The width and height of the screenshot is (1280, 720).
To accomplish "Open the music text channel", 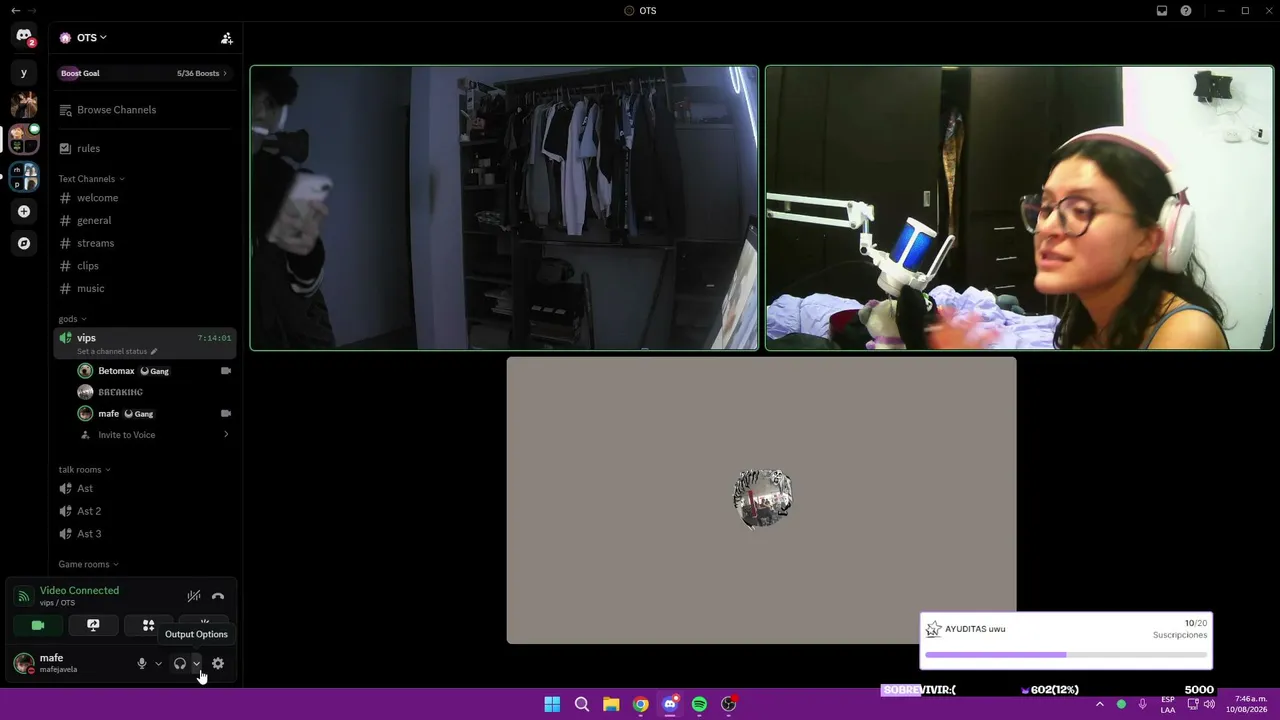I will click(144, 288).
